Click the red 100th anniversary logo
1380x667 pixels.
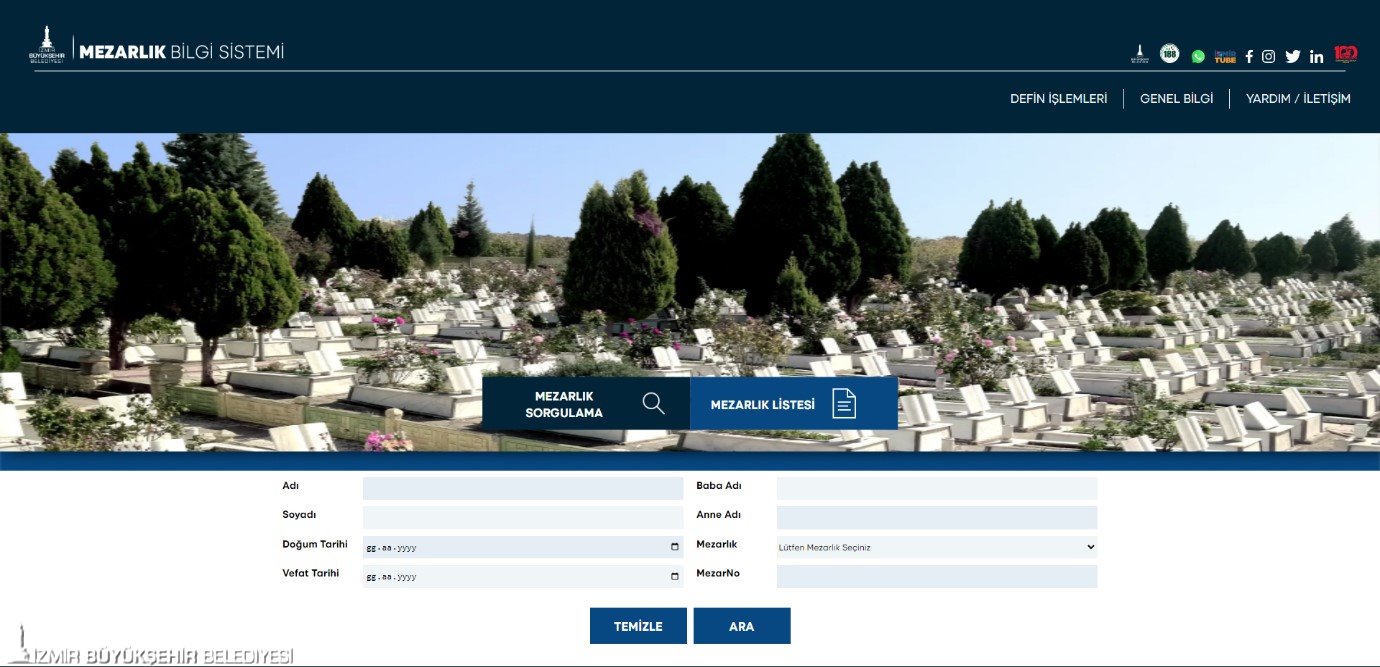tap(1345, 54)
